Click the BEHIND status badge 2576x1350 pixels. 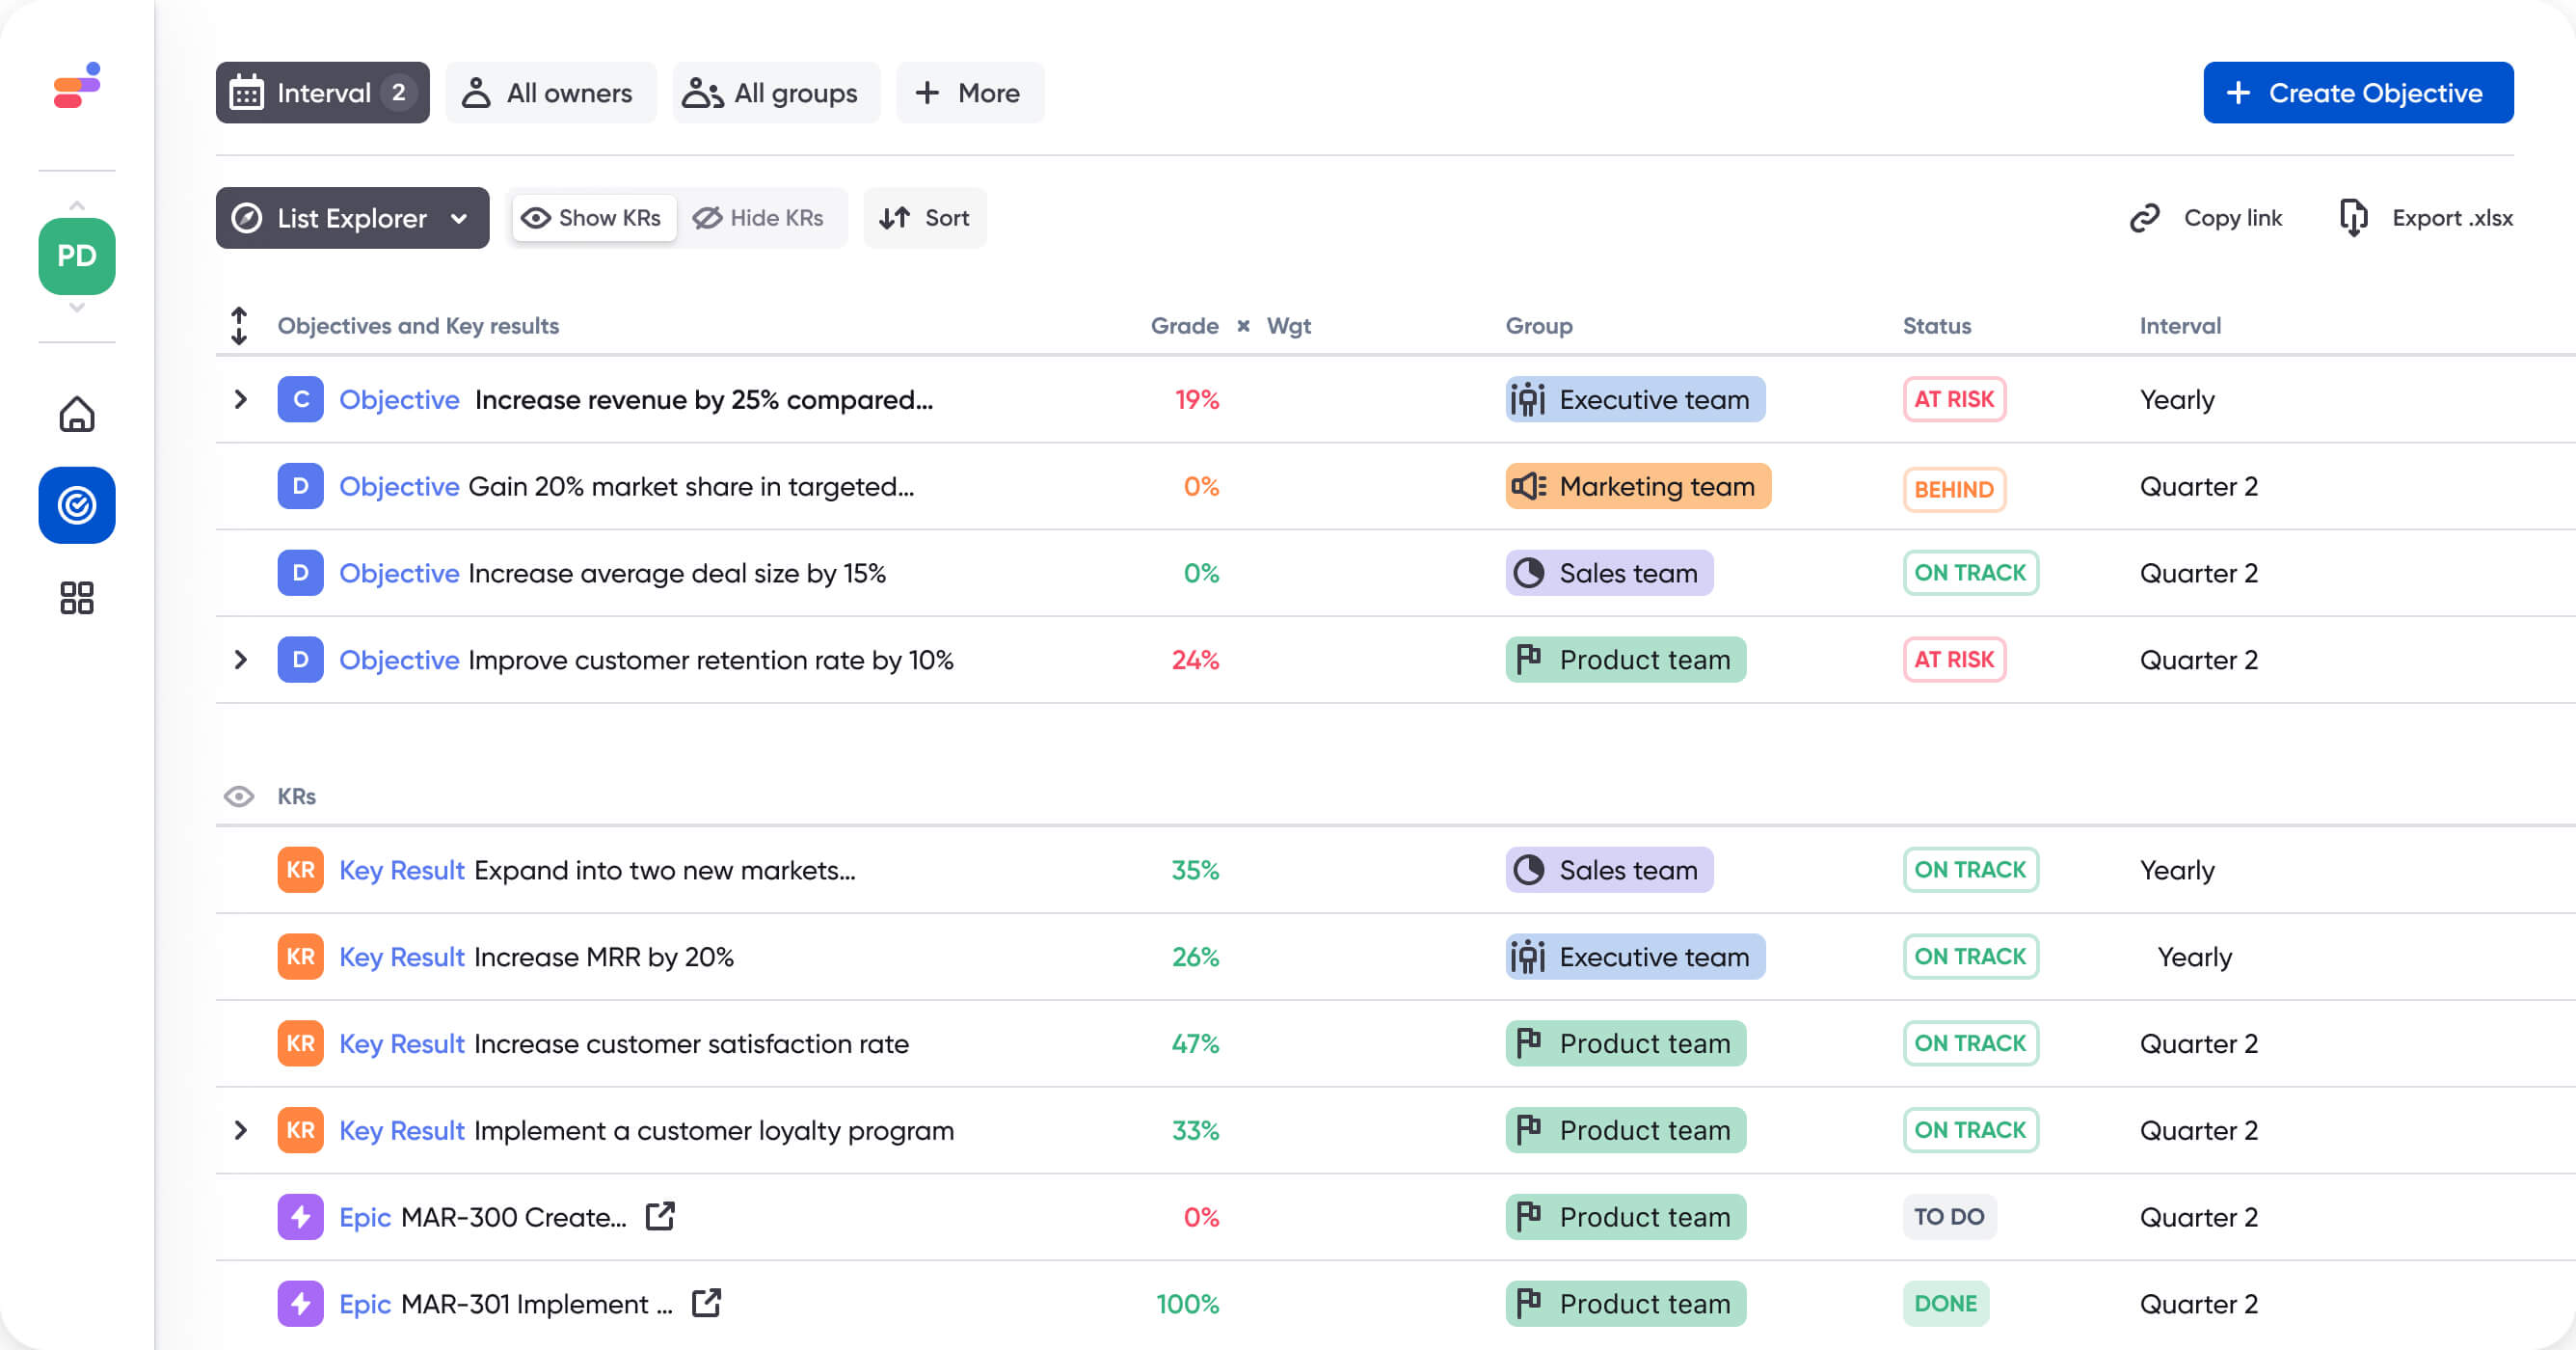click(x=1954, y=489)
